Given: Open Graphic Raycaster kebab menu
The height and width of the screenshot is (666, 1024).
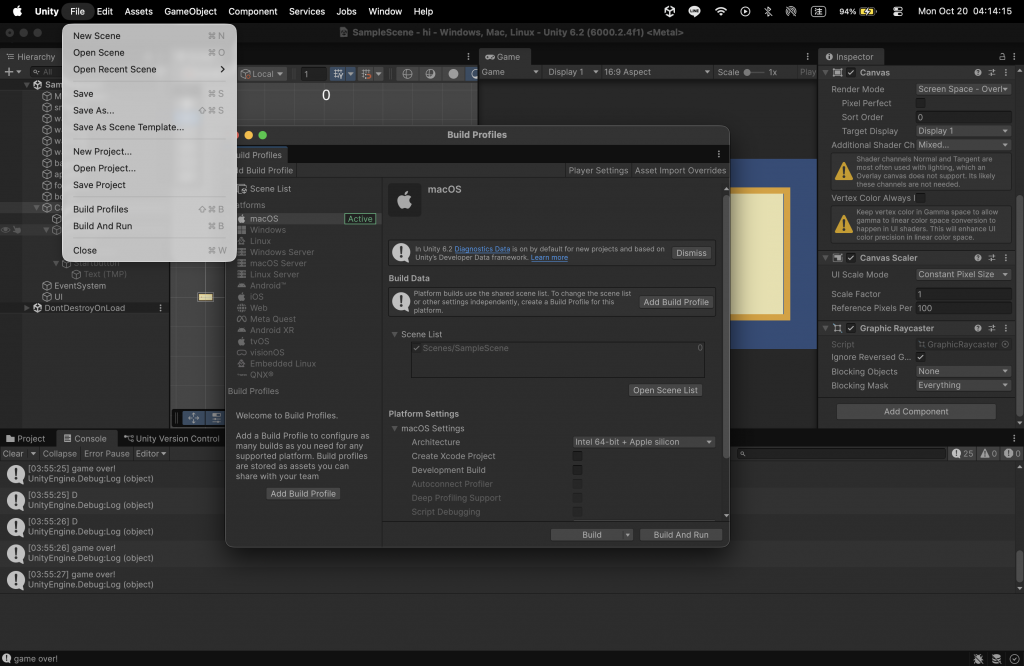Looking at the screenshot, I should tap(1006, 328).
